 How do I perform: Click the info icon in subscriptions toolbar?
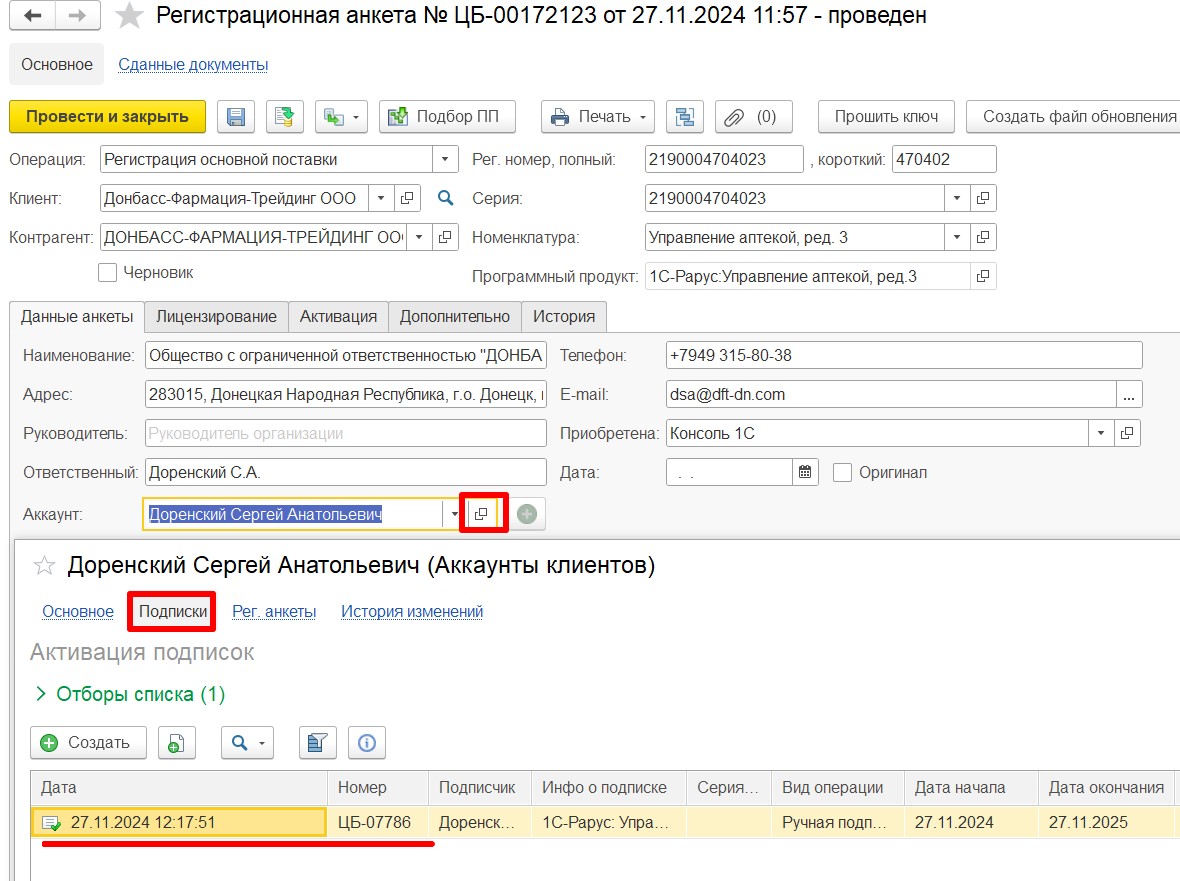[366, 743]
